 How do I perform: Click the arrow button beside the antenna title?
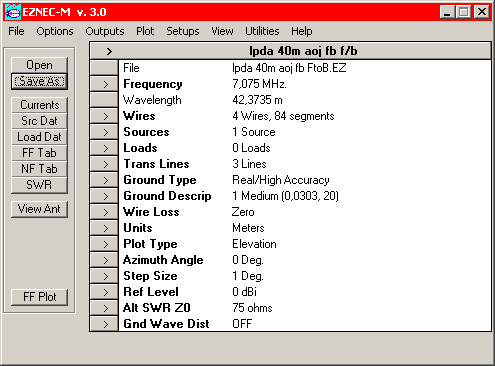point(109,51)
